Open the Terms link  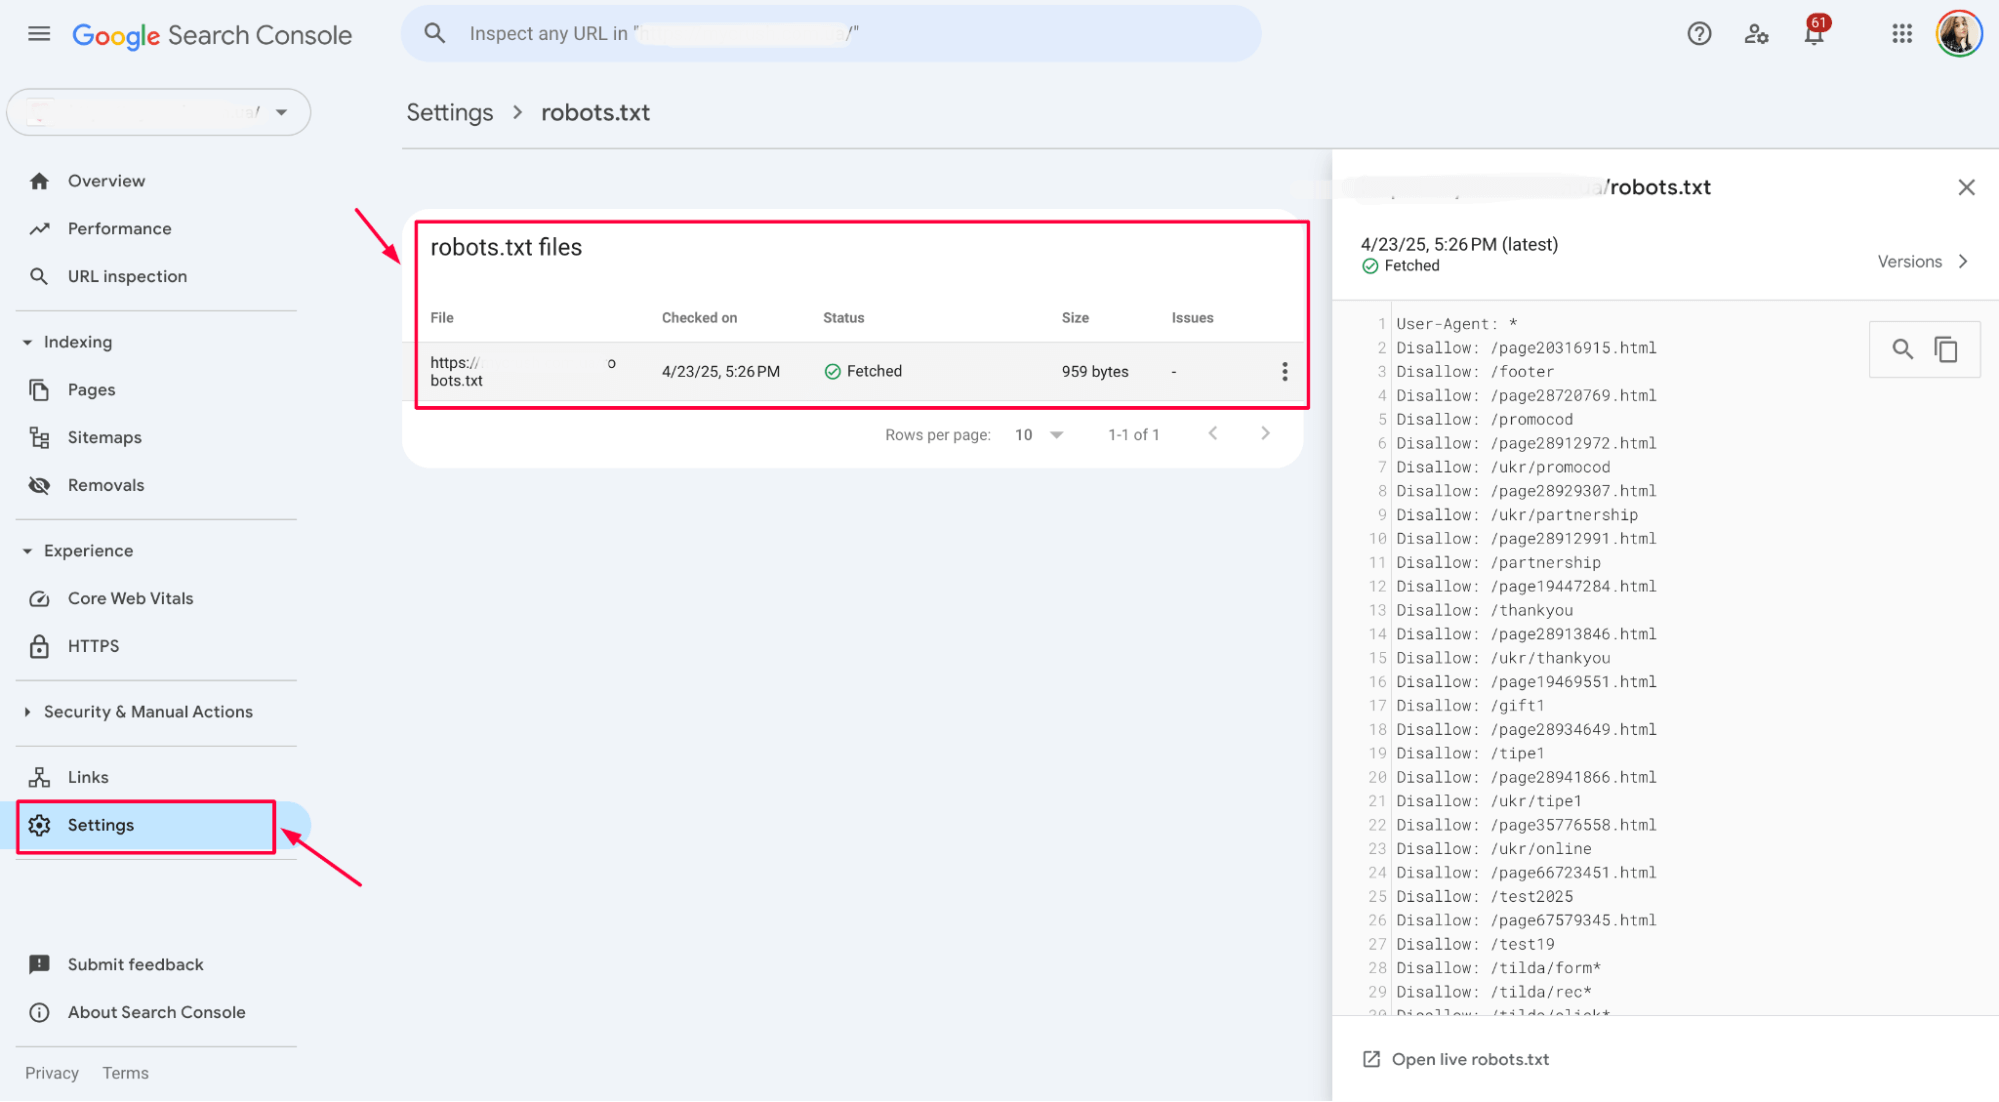tap(125, 1073)
